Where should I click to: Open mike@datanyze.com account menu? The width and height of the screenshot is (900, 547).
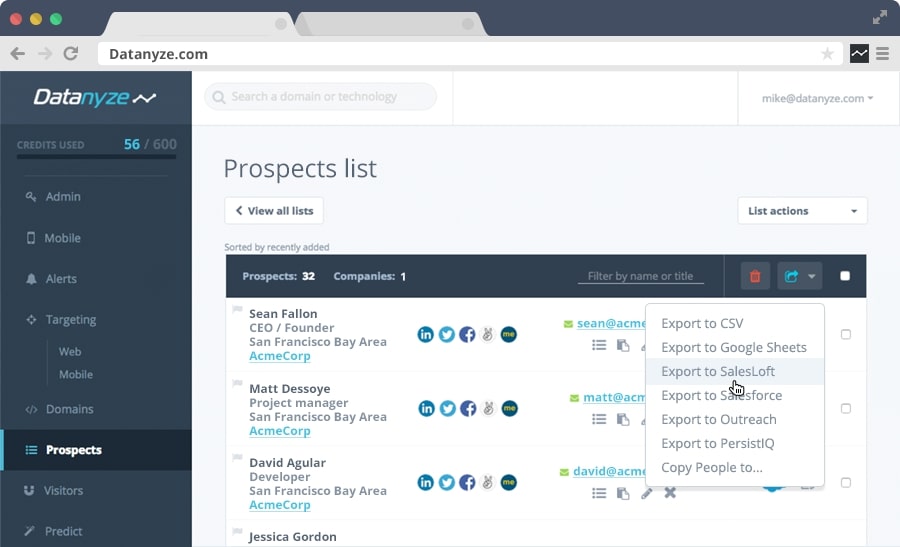817,98
